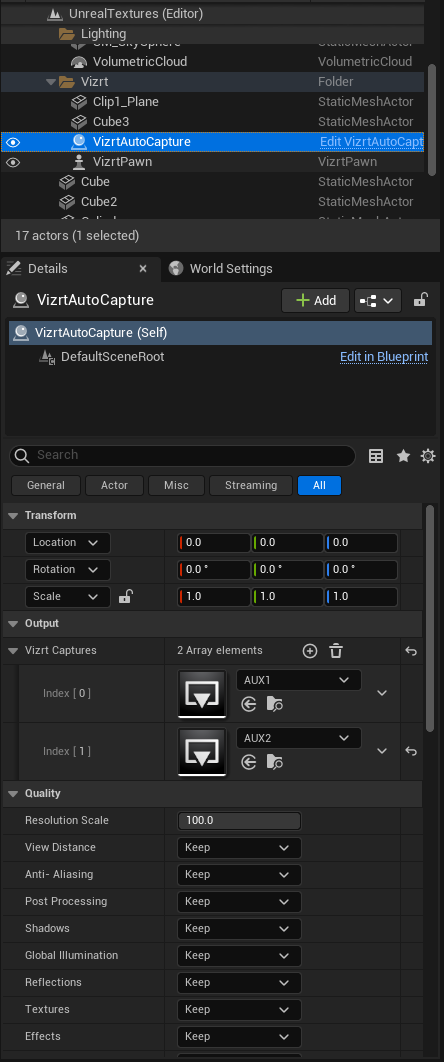Click Rotation Y value field
The width and height of the screenshot is (444, 1062).
tap(288, 570)
